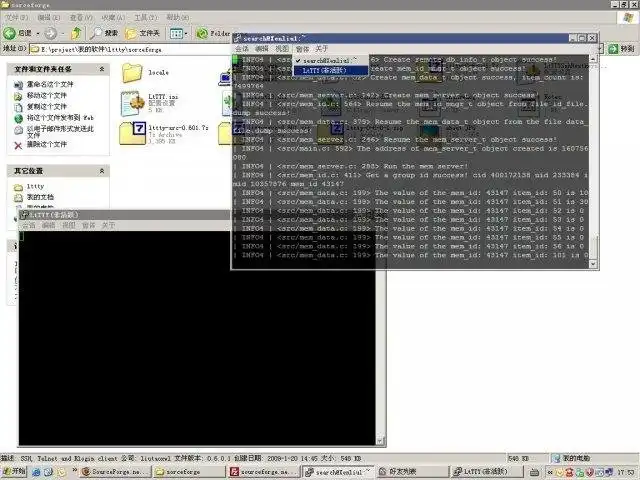Click the Folder sync toolbar icon
This screenshot has height=480, width=640.
tap(212, 33)
